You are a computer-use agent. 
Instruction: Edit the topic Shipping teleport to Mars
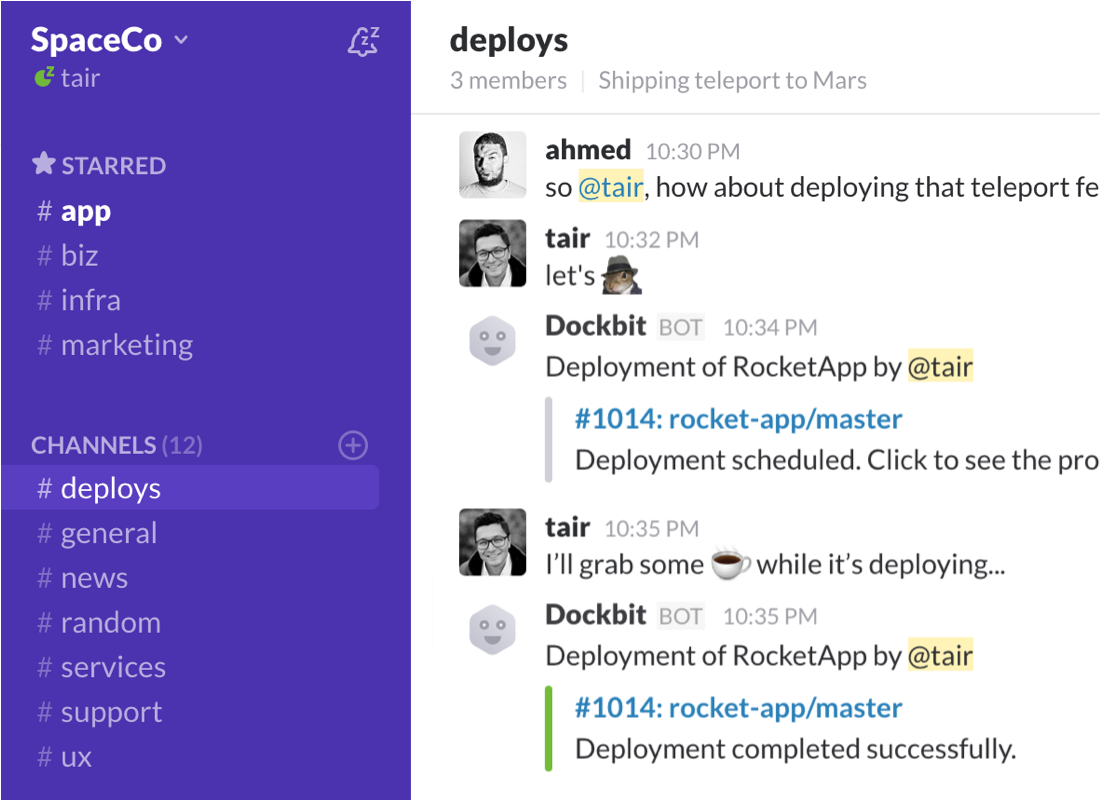[732, 80]
